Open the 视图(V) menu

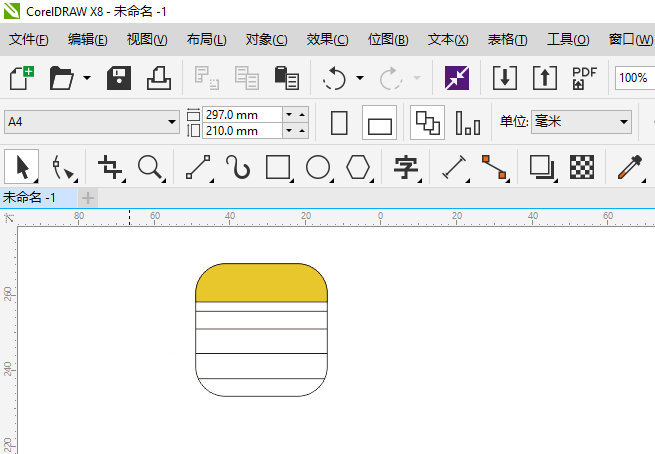147,40
